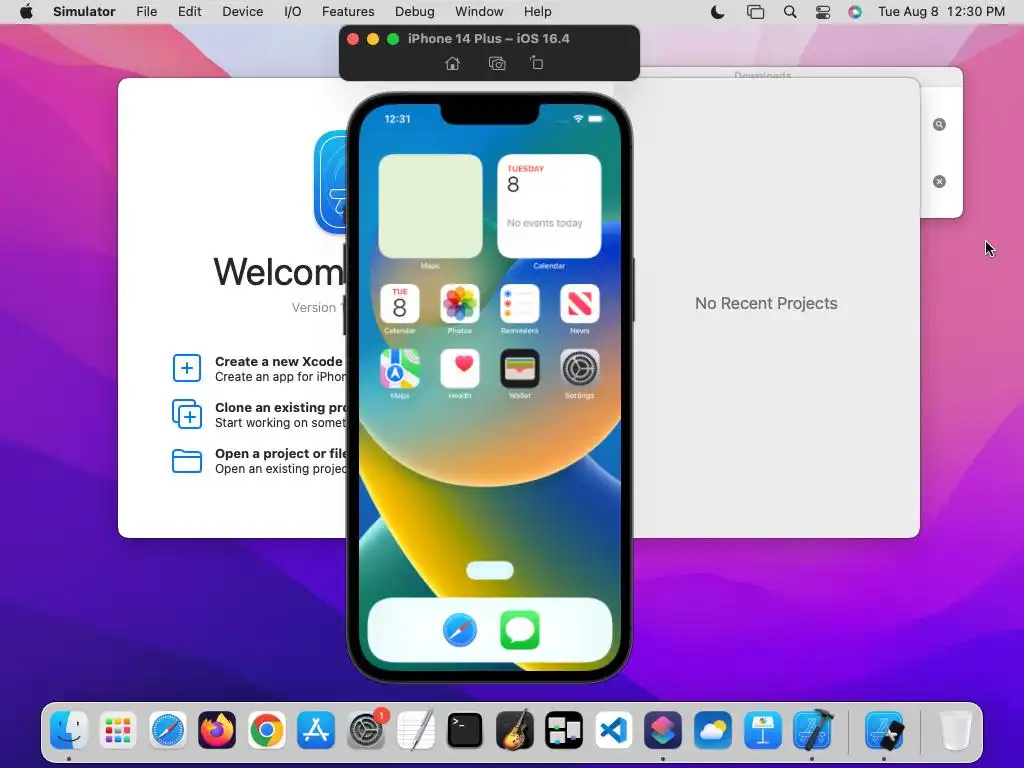Click Clone an existing project in Xcode
Screen dimensions: 1024x768
pos(259,415)
